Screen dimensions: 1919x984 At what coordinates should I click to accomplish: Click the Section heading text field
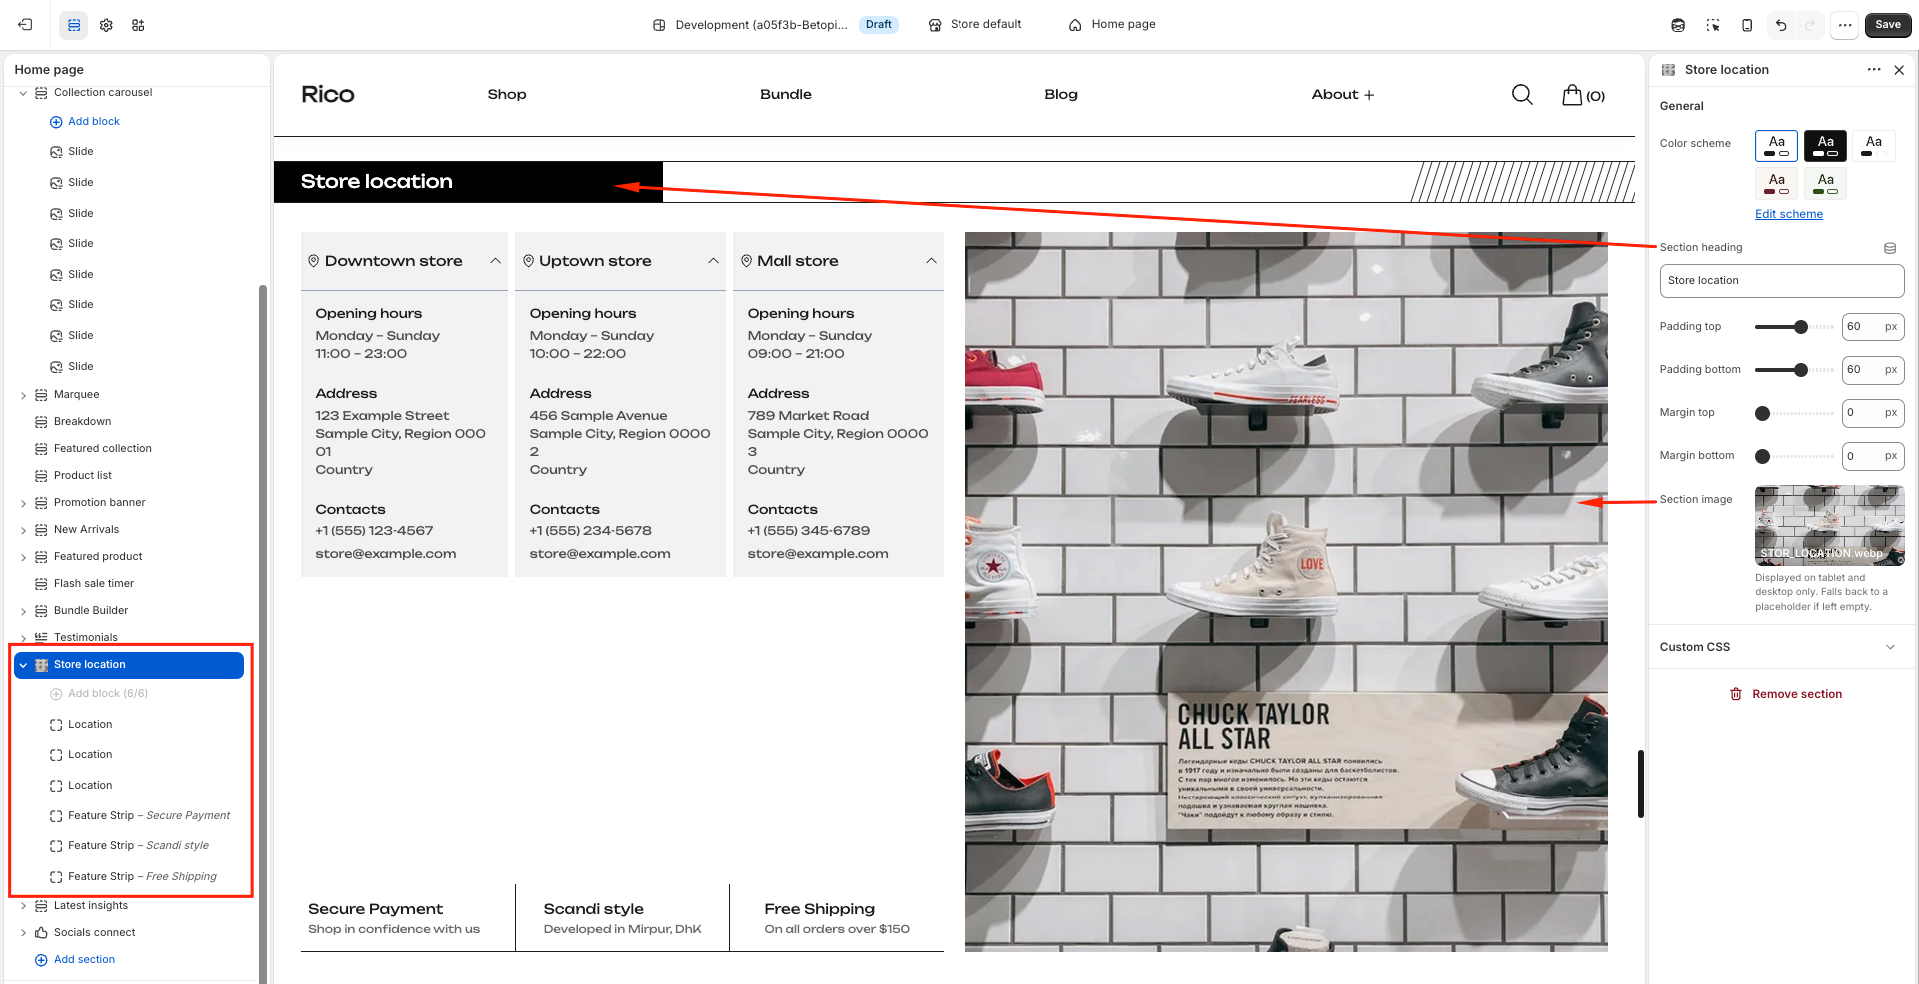1782,281
